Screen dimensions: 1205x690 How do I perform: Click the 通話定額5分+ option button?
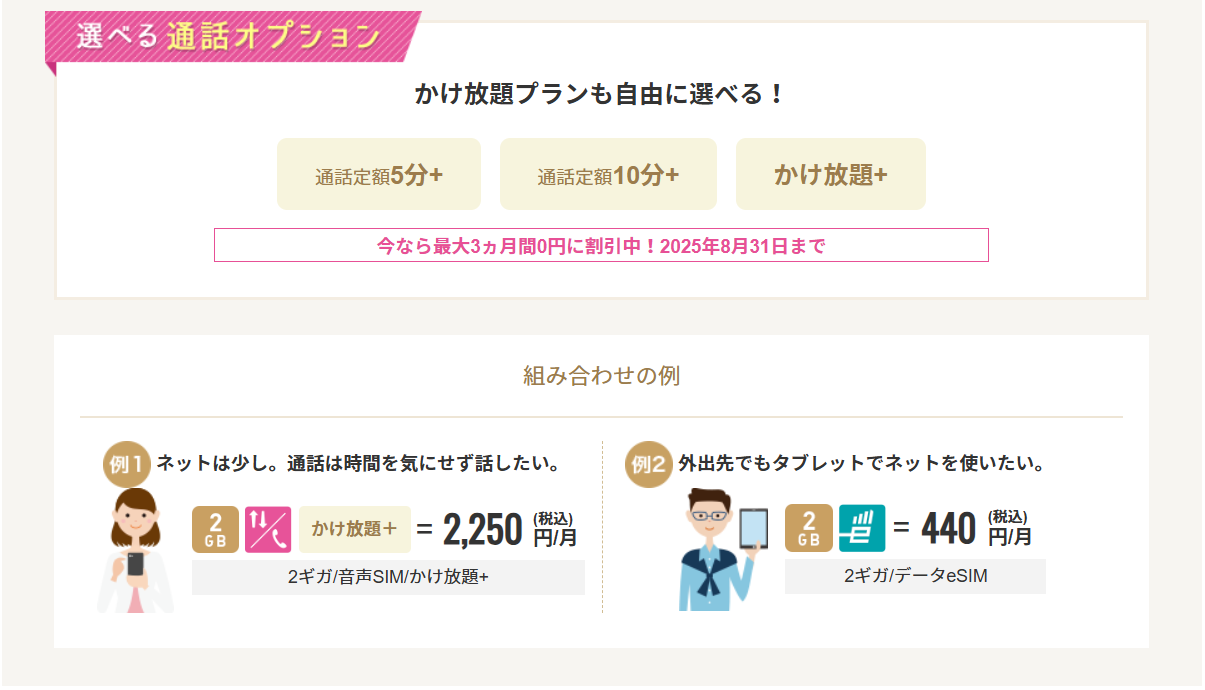379,174
